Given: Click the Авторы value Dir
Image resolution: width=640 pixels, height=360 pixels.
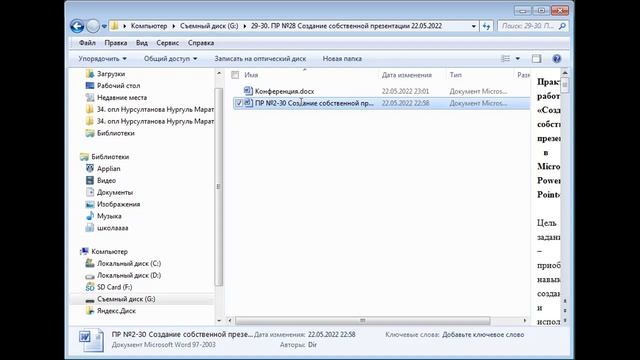Looking at the screenshot, I should click(312, 345).
